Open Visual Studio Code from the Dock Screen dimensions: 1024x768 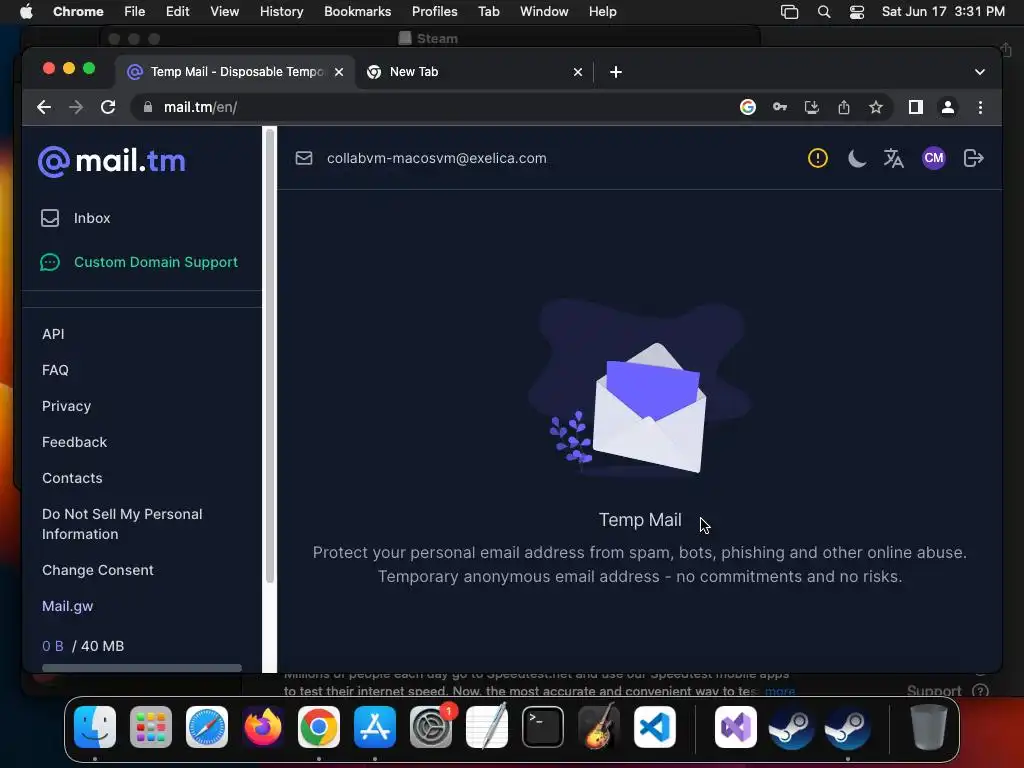[x=654, y=727]
